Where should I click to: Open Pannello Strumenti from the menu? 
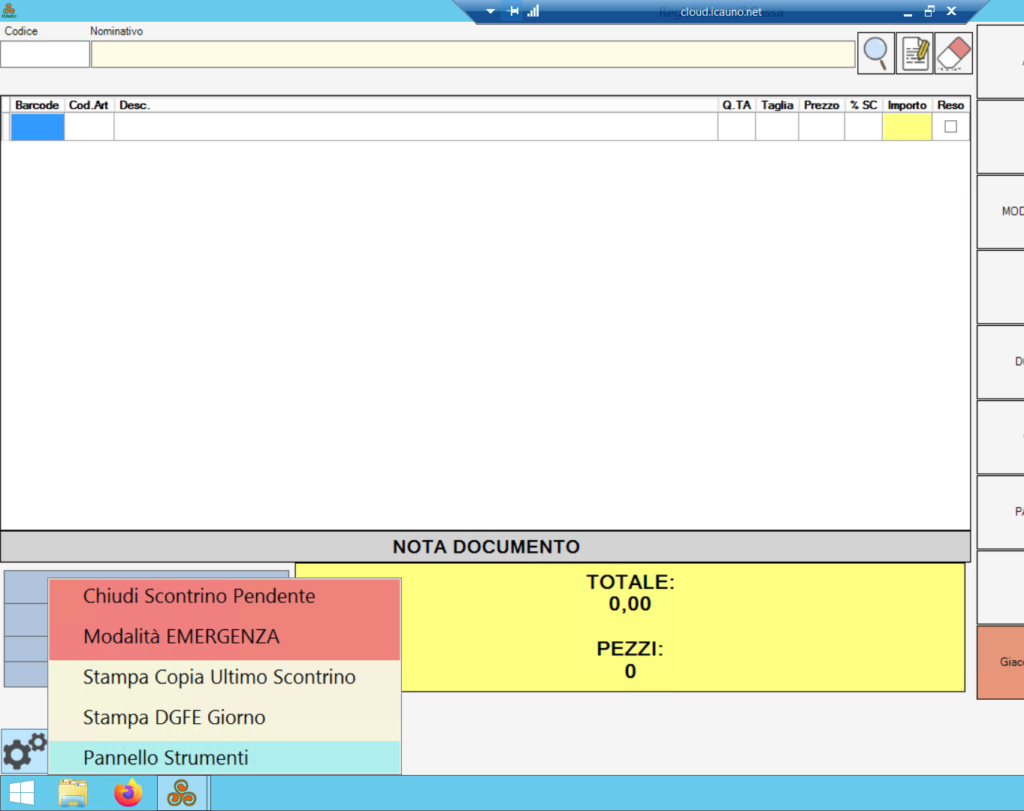[x=166, y=758]
